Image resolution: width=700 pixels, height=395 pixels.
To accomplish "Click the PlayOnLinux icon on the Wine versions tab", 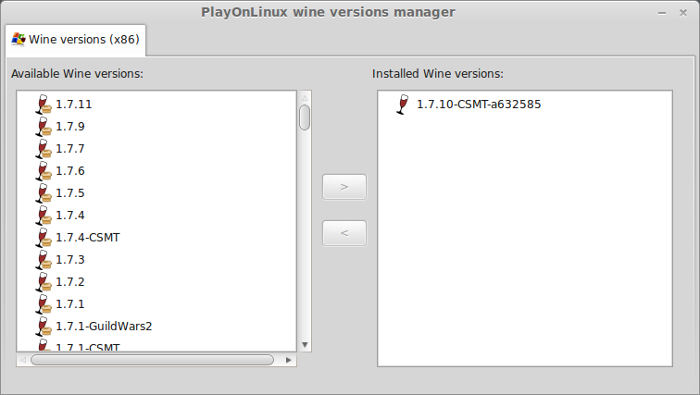I will pyautogui.click(x=18, y=39).
